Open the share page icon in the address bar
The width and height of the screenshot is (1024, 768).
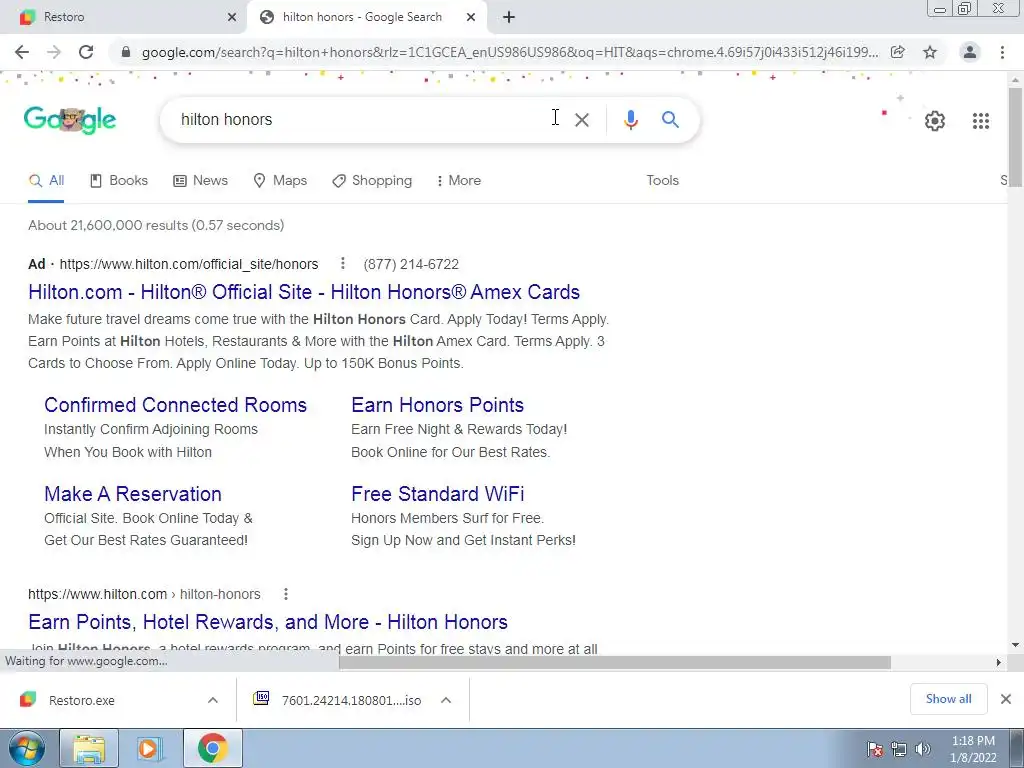tap(898, 52)
